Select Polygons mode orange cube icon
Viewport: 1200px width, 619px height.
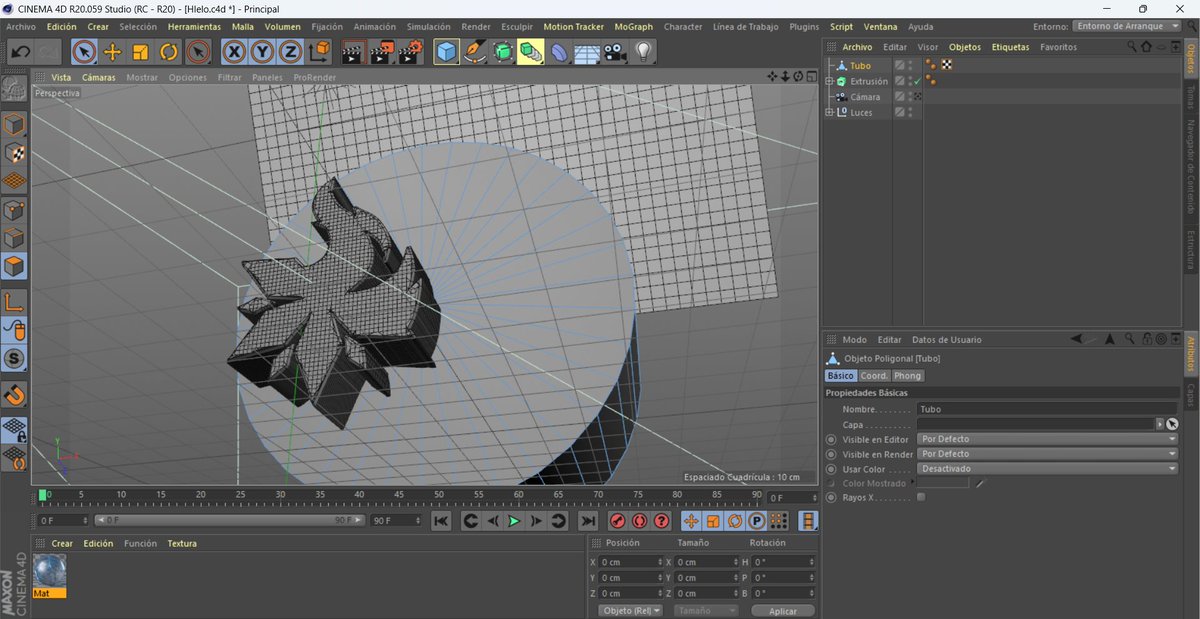[14, 267]
